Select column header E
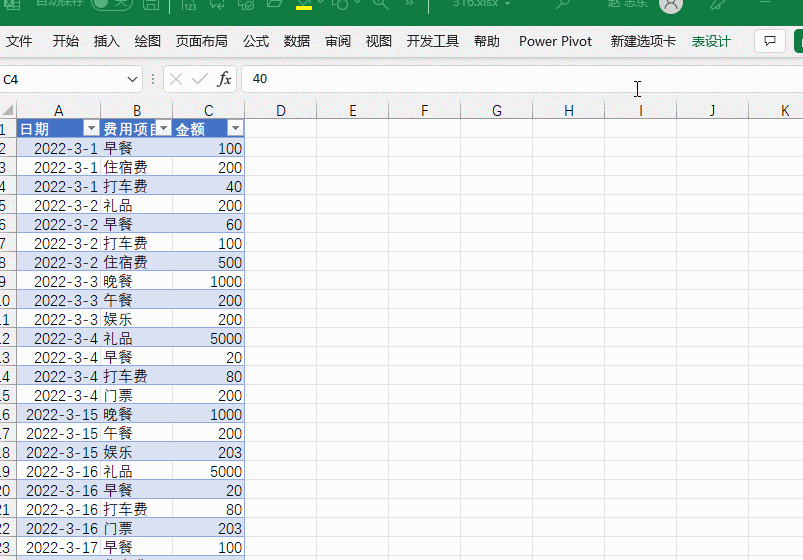The width and height of the screenshot is (803, 560). click(353, 110)
